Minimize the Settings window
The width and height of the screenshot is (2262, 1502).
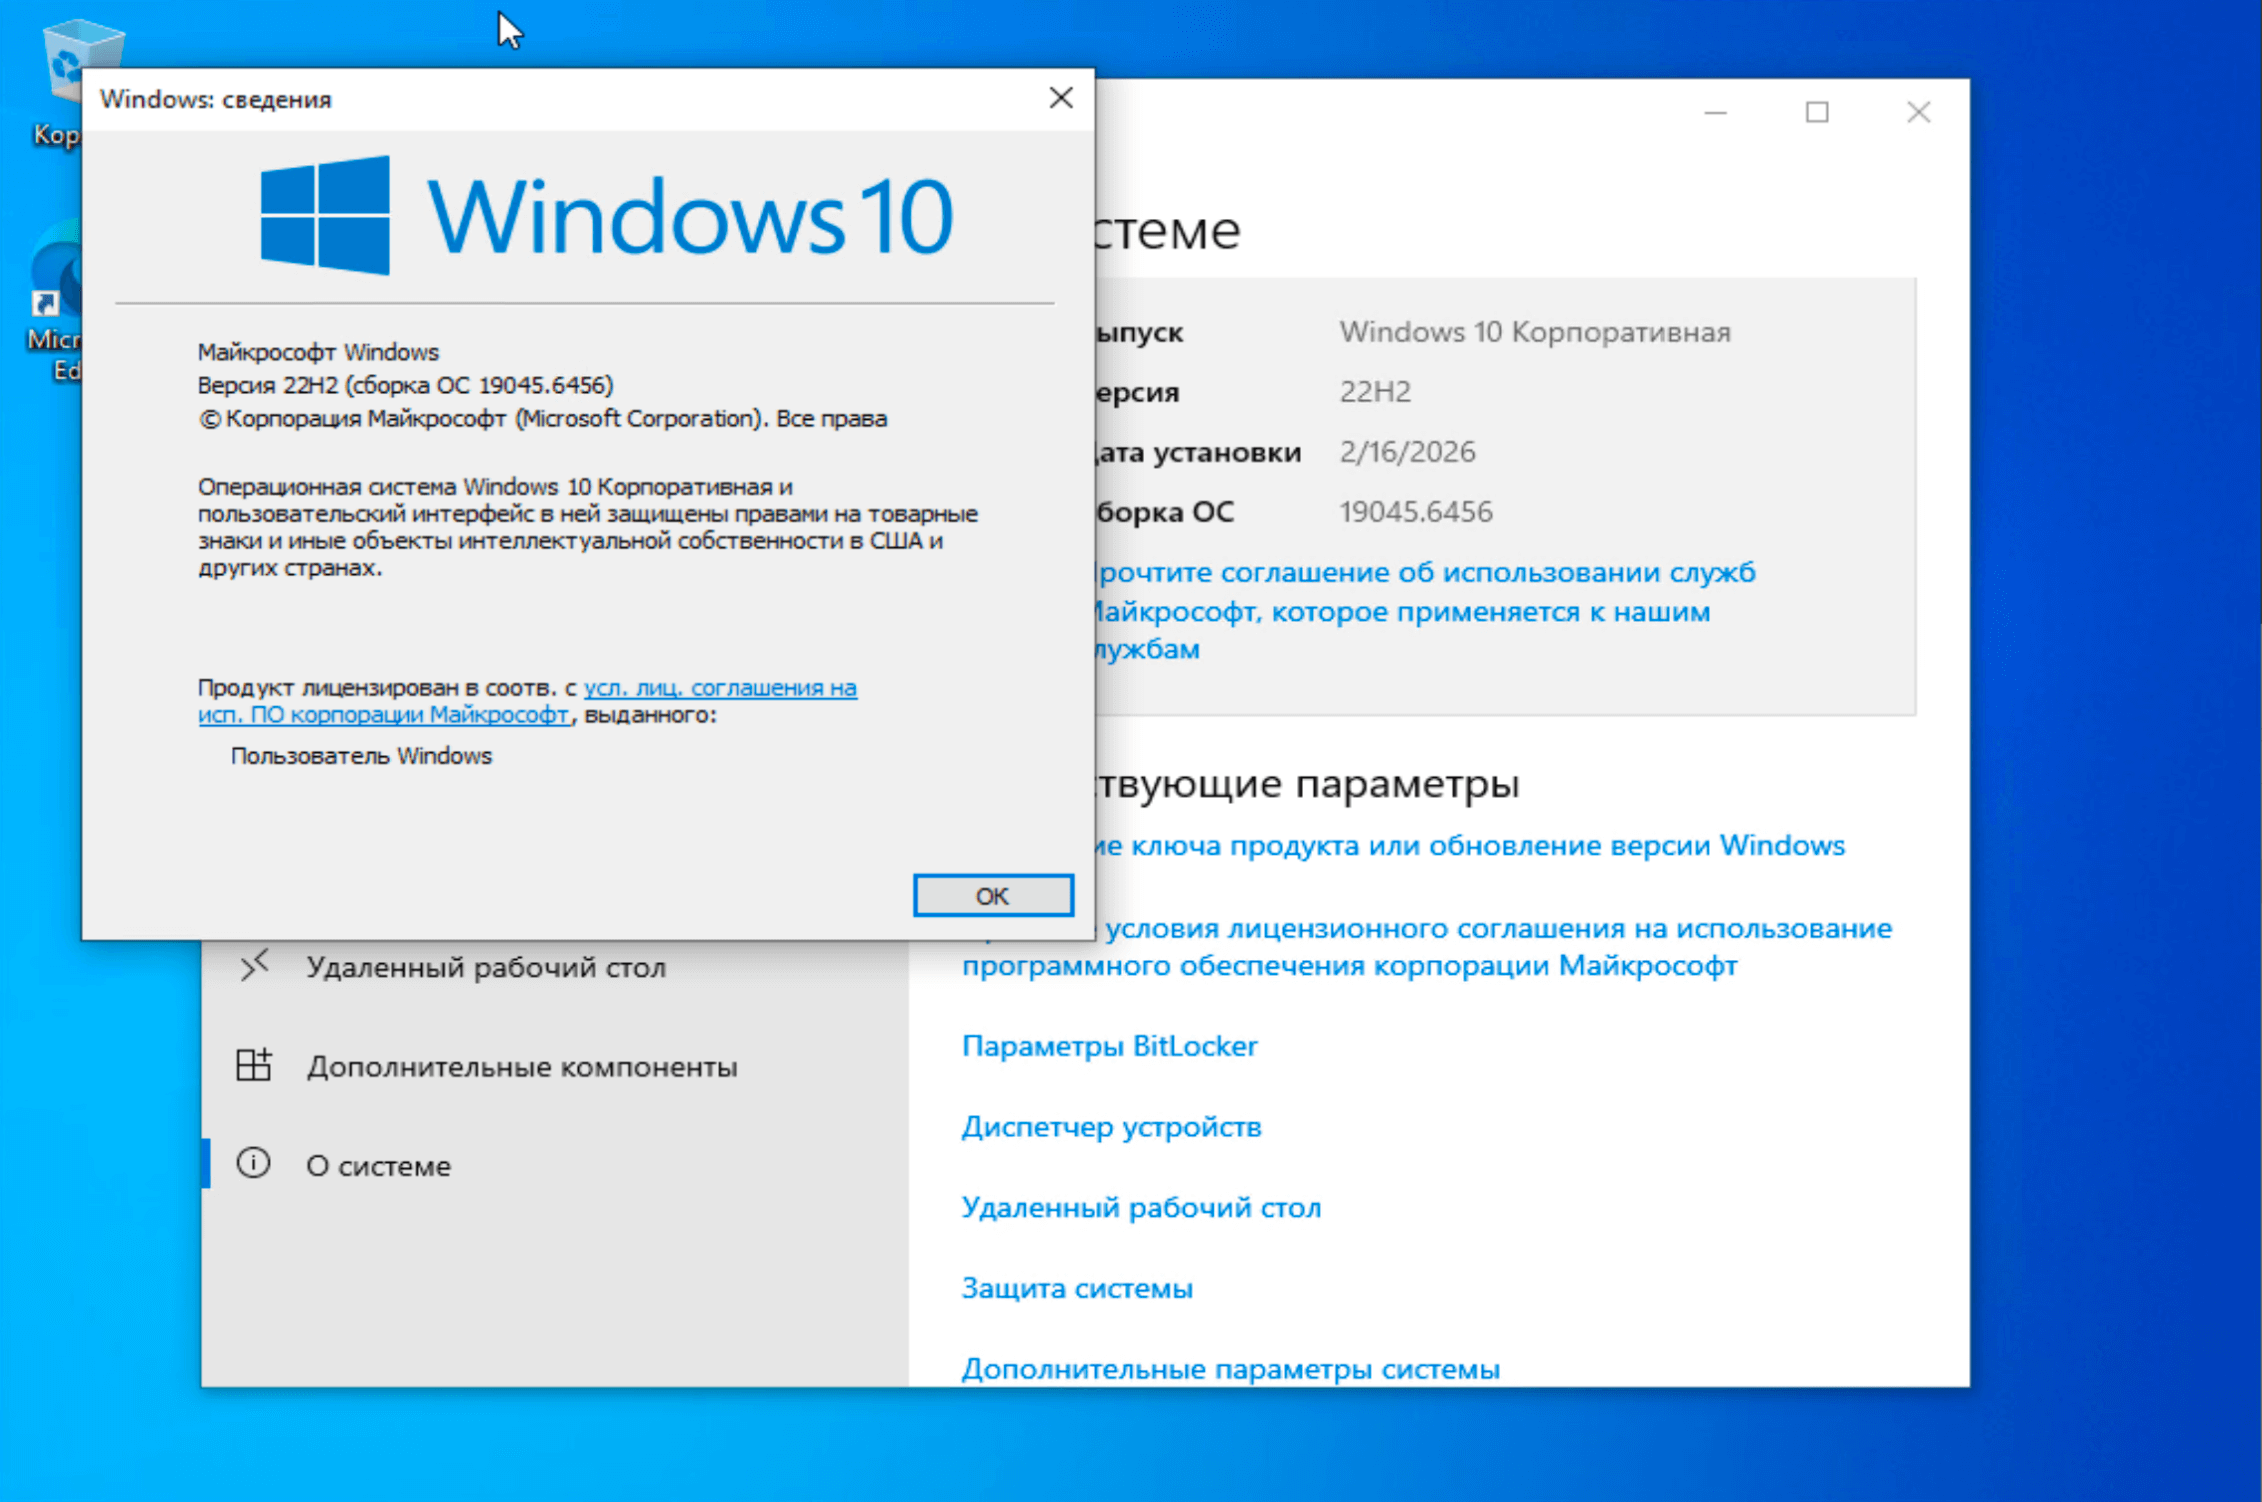pos(1716,112)
